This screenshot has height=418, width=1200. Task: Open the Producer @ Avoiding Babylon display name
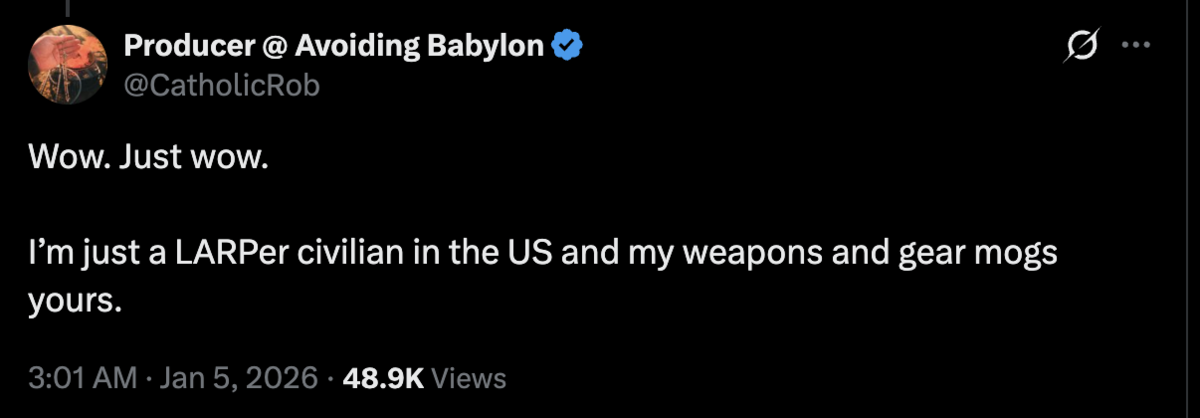[334, 46]
